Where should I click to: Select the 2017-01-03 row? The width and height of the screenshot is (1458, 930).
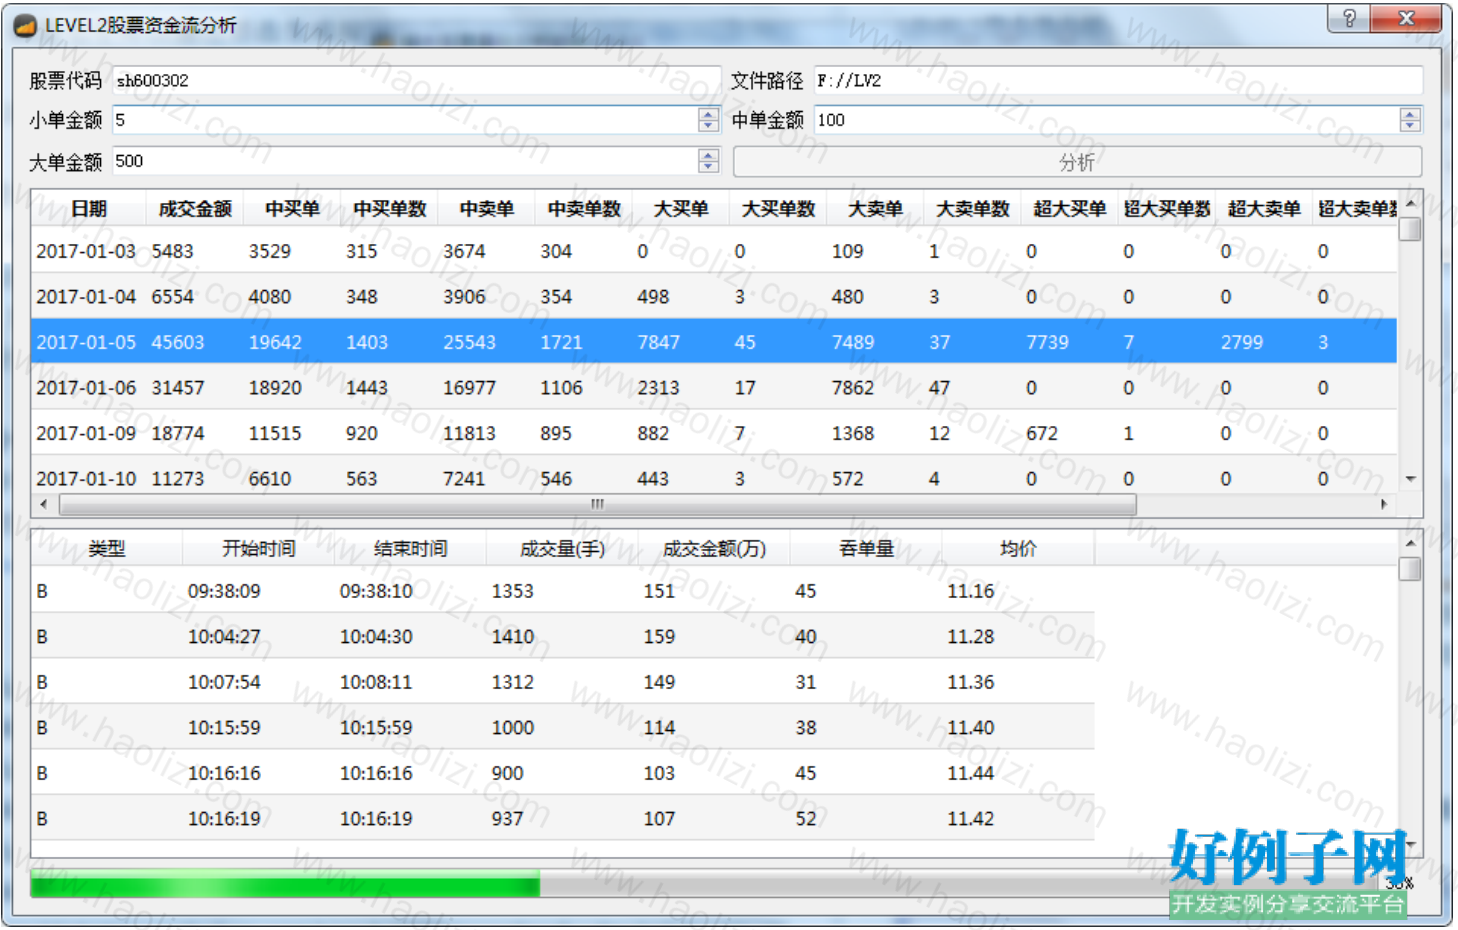(x=714, y=251)
